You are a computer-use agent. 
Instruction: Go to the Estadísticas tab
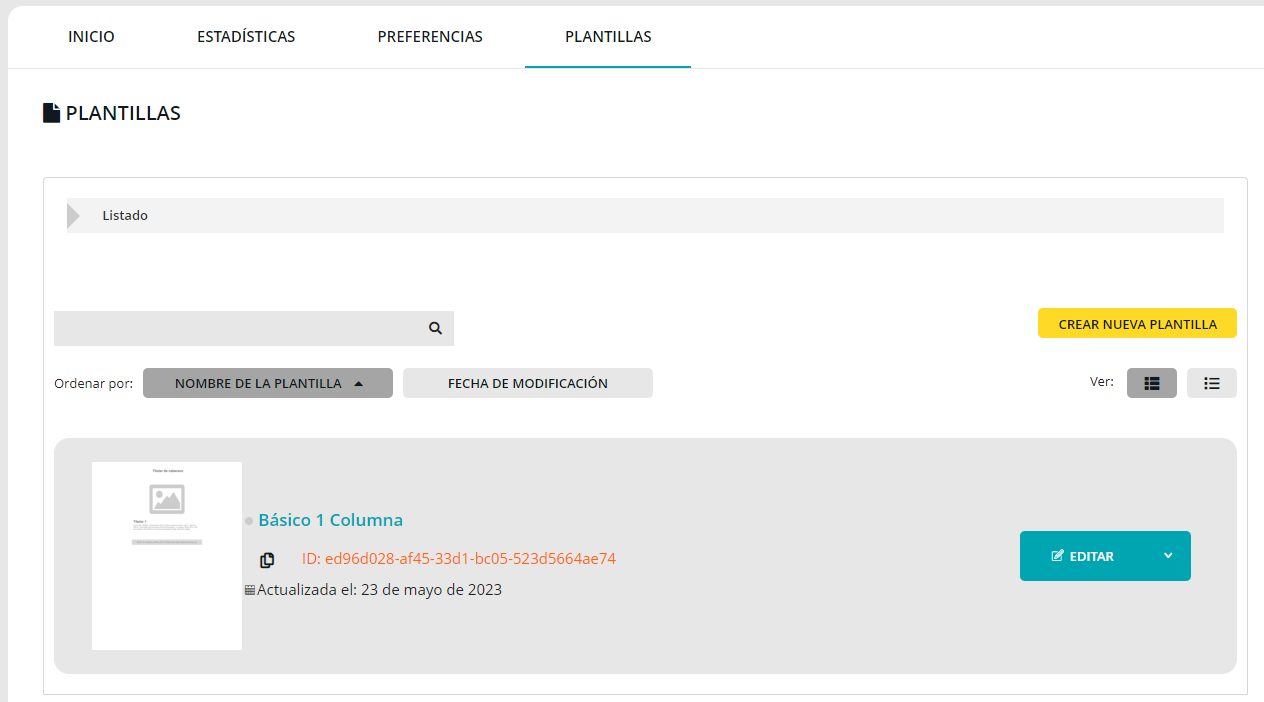[246, 37]
